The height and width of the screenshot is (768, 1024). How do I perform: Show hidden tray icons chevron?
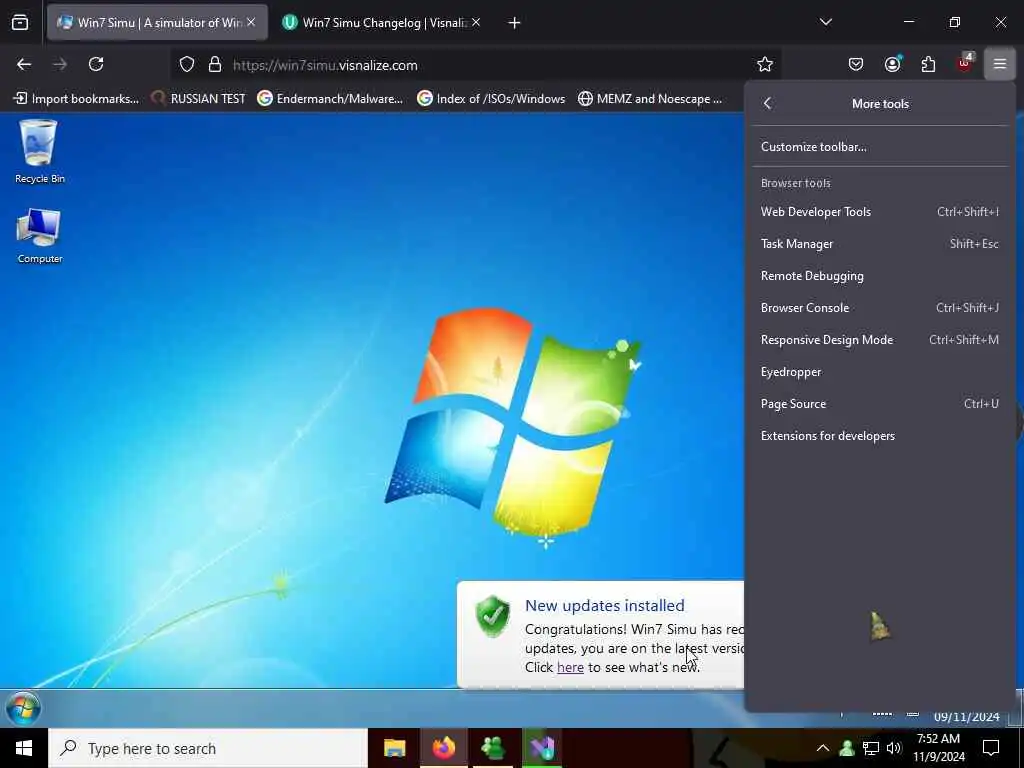pyautogui.click(x=823, y=748)
